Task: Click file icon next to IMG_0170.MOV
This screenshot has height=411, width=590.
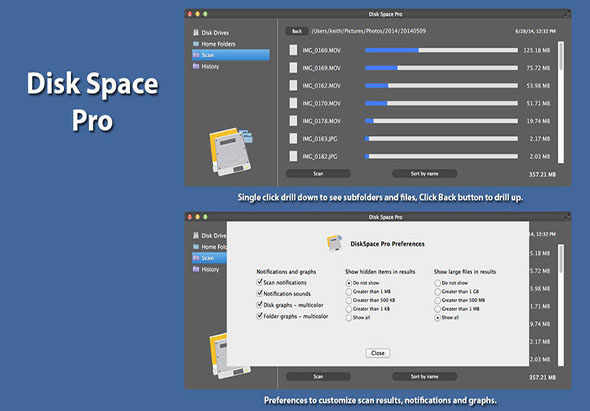Action: pyautogui.click(x=293, y=103)
